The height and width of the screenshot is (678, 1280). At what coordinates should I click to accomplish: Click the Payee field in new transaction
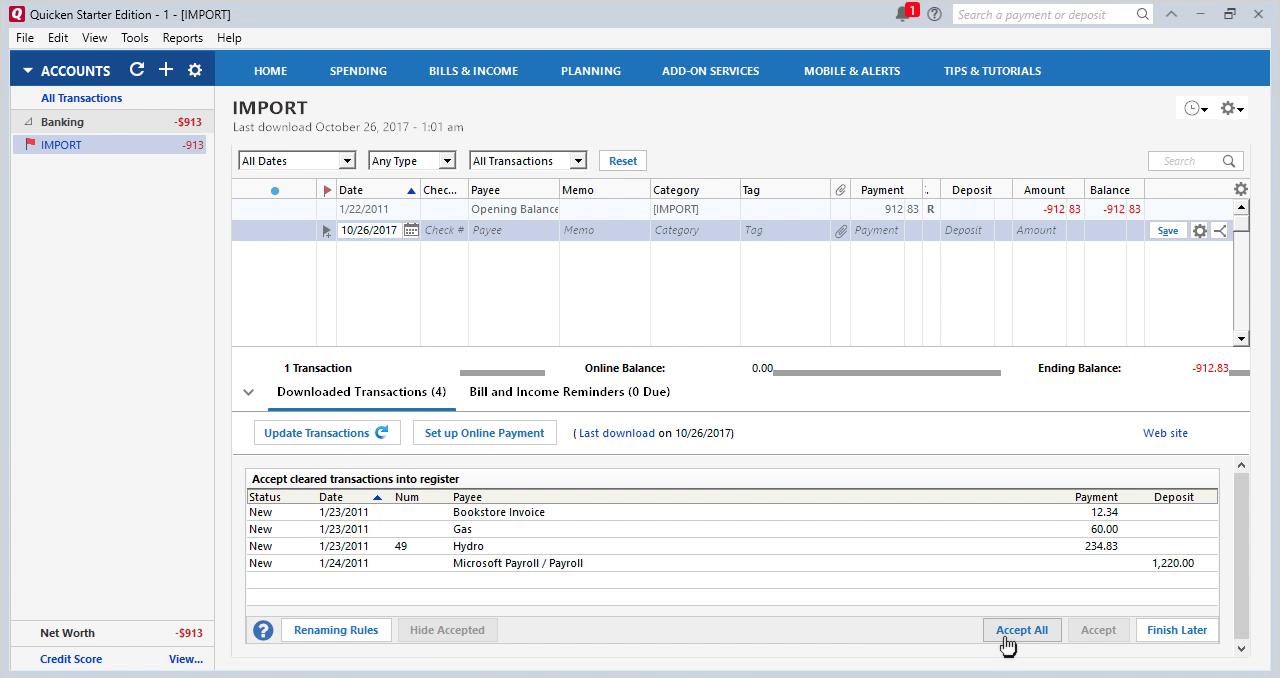point(514,230)
